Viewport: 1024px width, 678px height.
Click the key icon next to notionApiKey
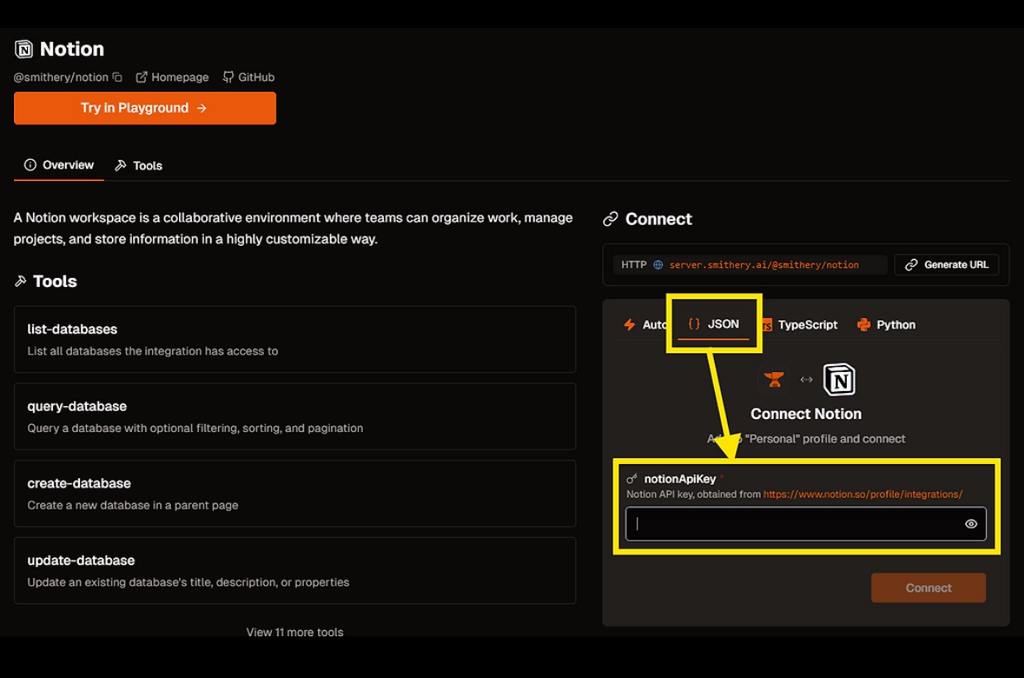(x=632, y=479)
